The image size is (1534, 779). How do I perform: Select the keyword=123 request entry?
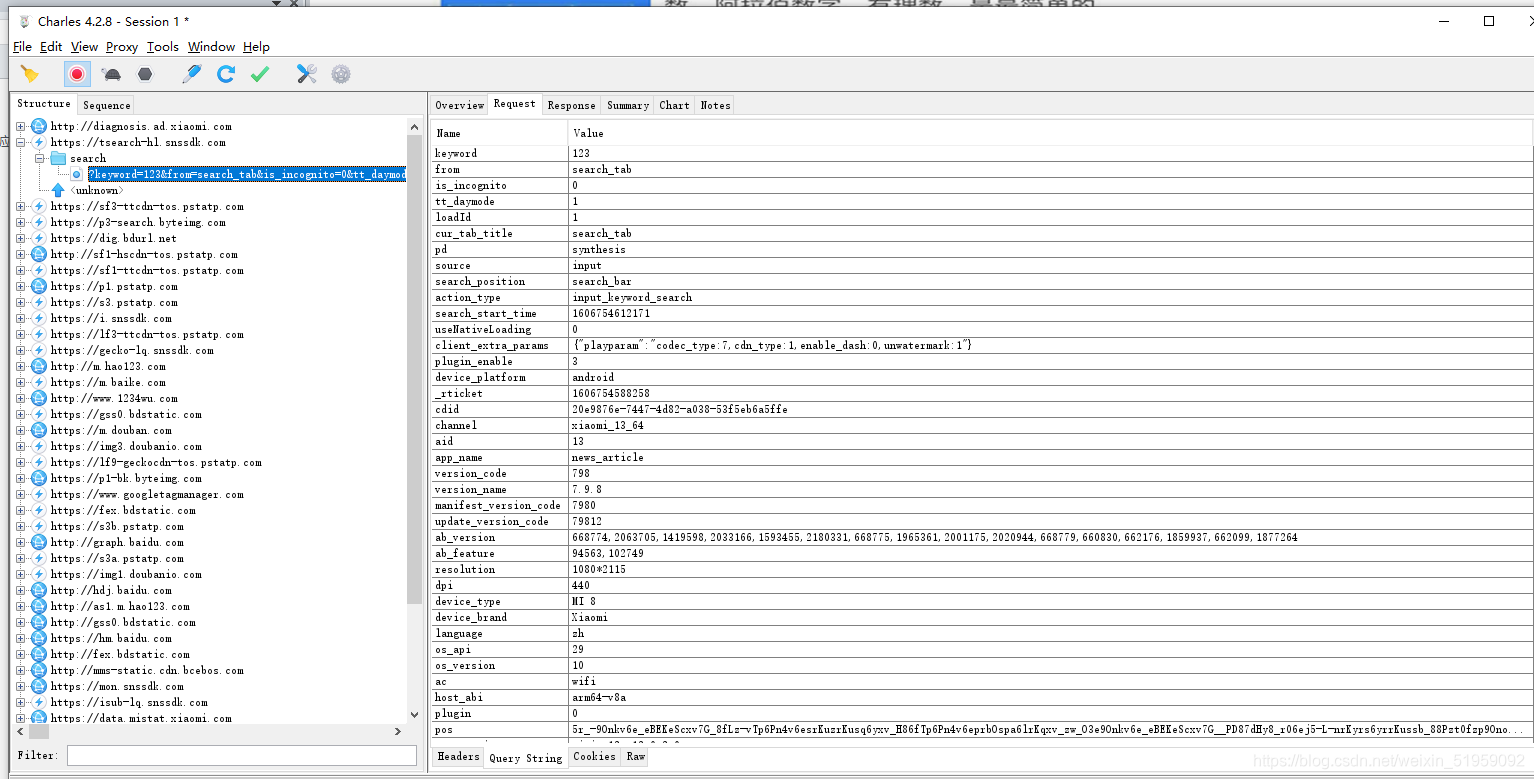point(246,174)
